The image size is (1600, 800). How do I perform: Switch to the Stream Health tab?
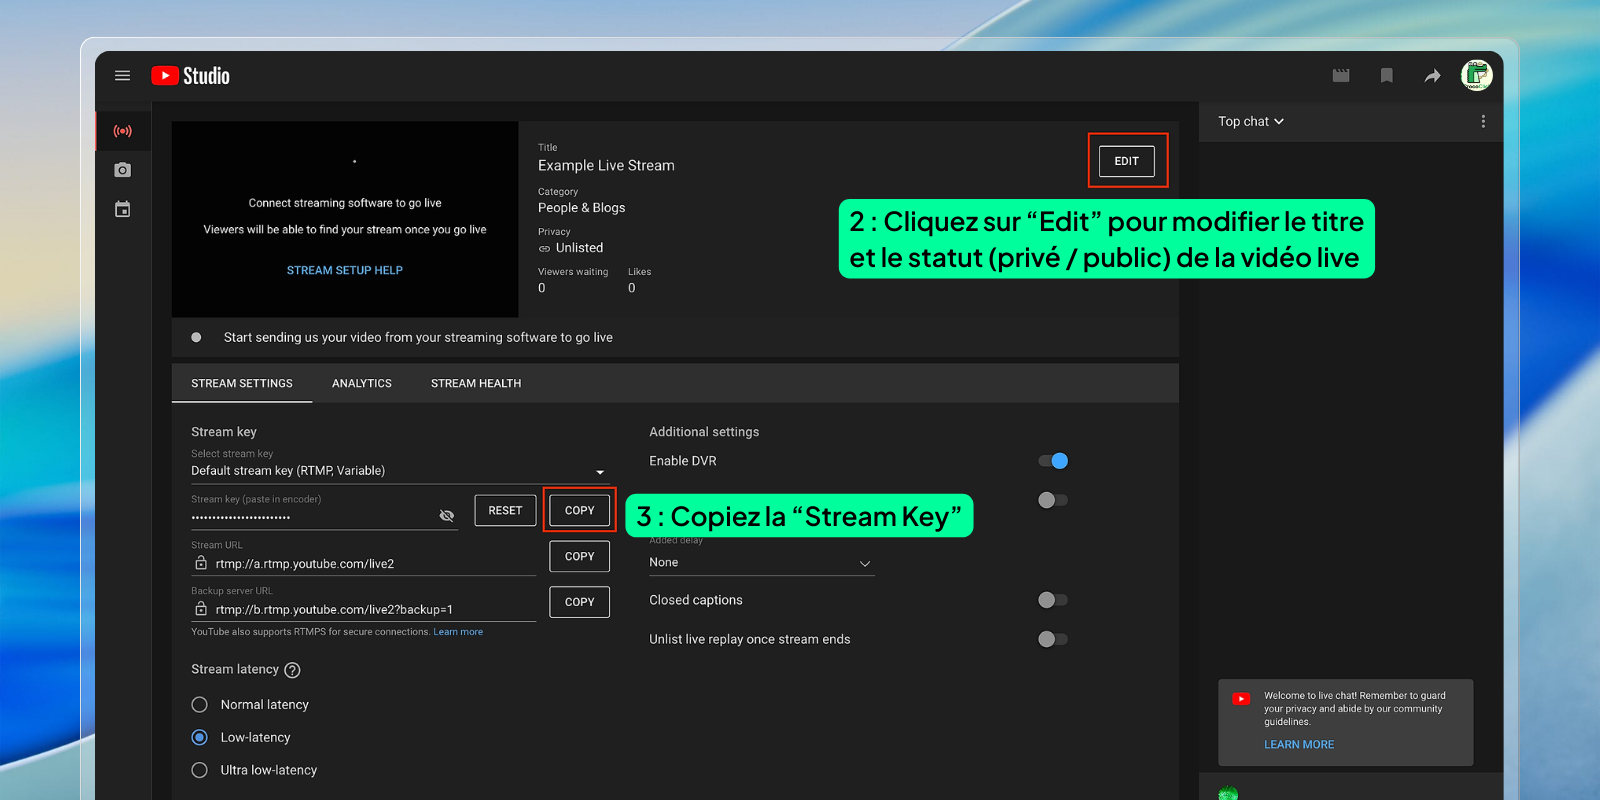476,383
